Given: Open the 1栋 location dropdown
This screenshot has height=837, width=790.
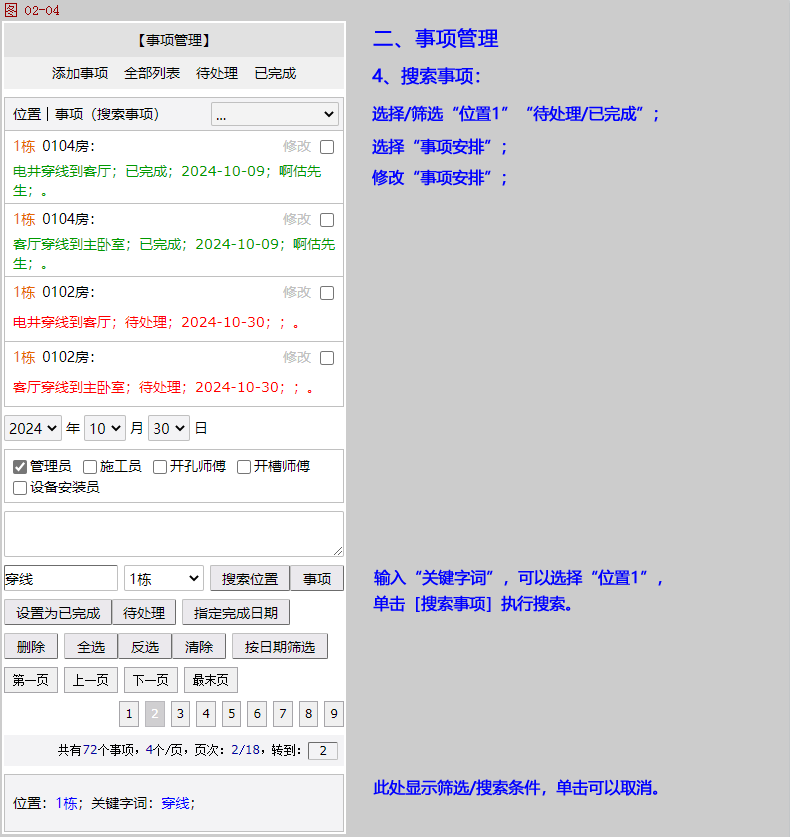Looking at the screenshot, I should coord(163,578).
